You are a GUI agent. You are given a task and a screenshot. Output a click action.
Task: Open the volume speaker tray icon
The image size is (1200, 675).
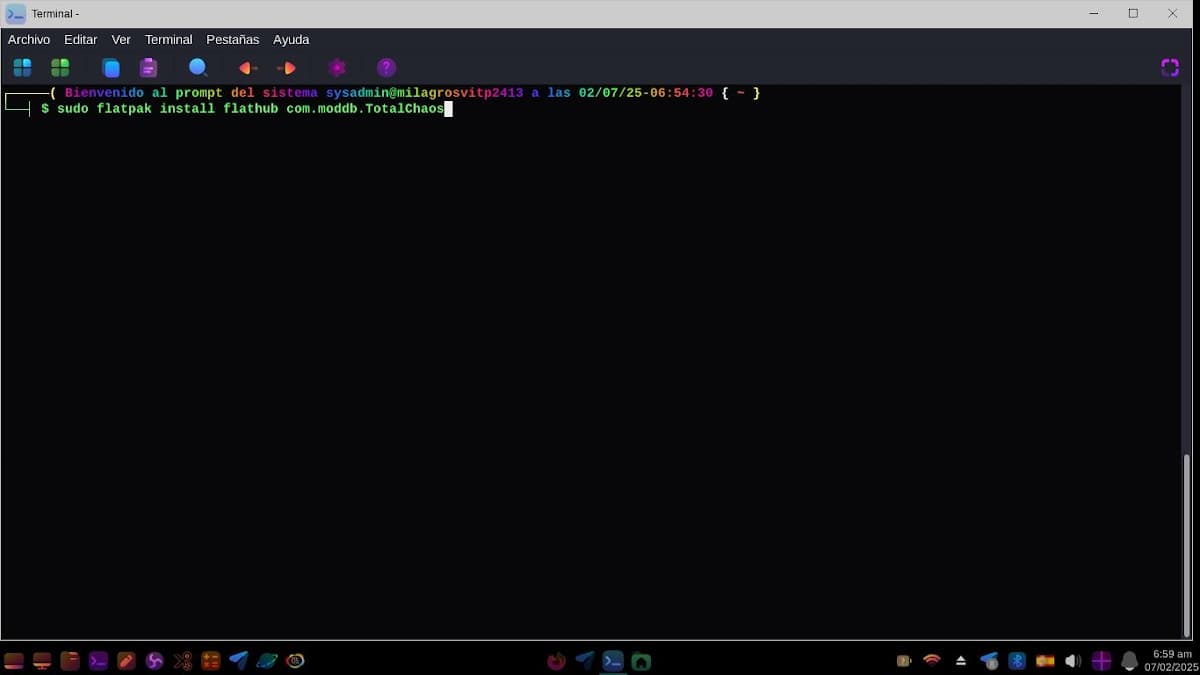(1073, 661)
